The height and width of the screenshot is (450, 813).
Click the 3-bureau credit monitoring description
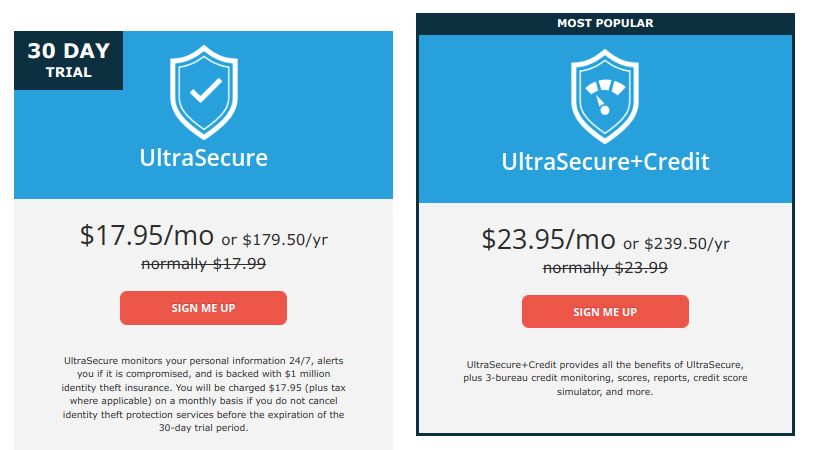pos(605,378)
